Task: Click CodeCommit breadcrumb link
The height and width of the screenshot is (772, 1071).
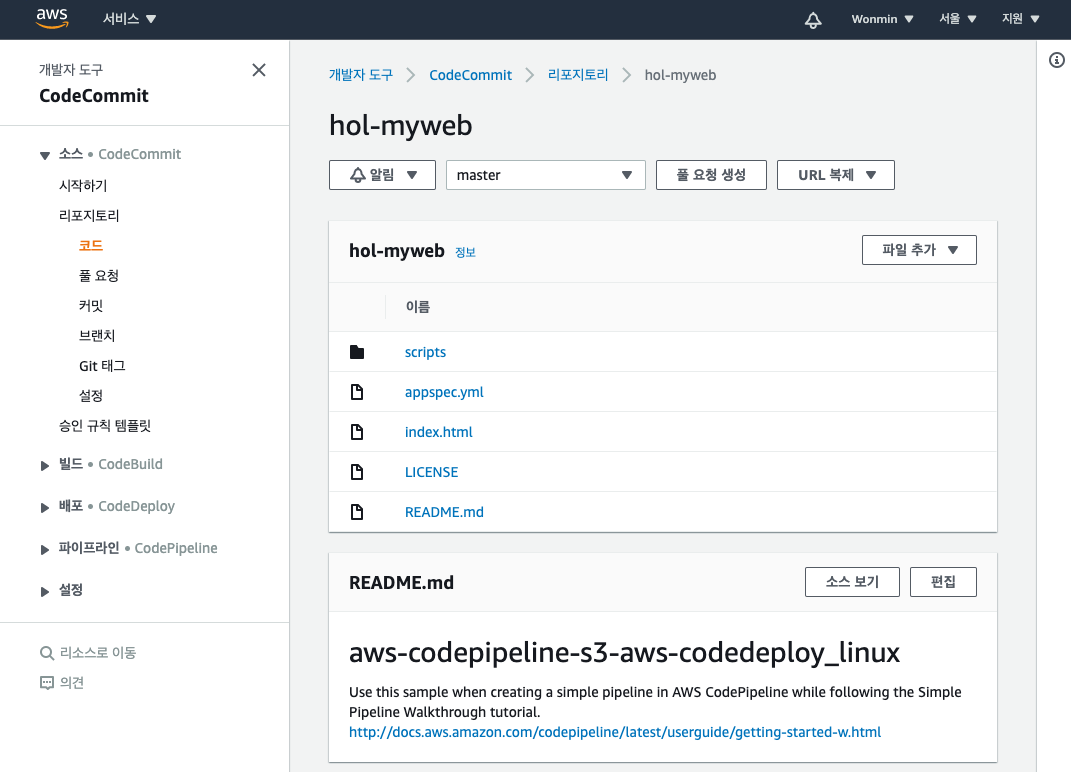Action: click(x=470, y=75)
